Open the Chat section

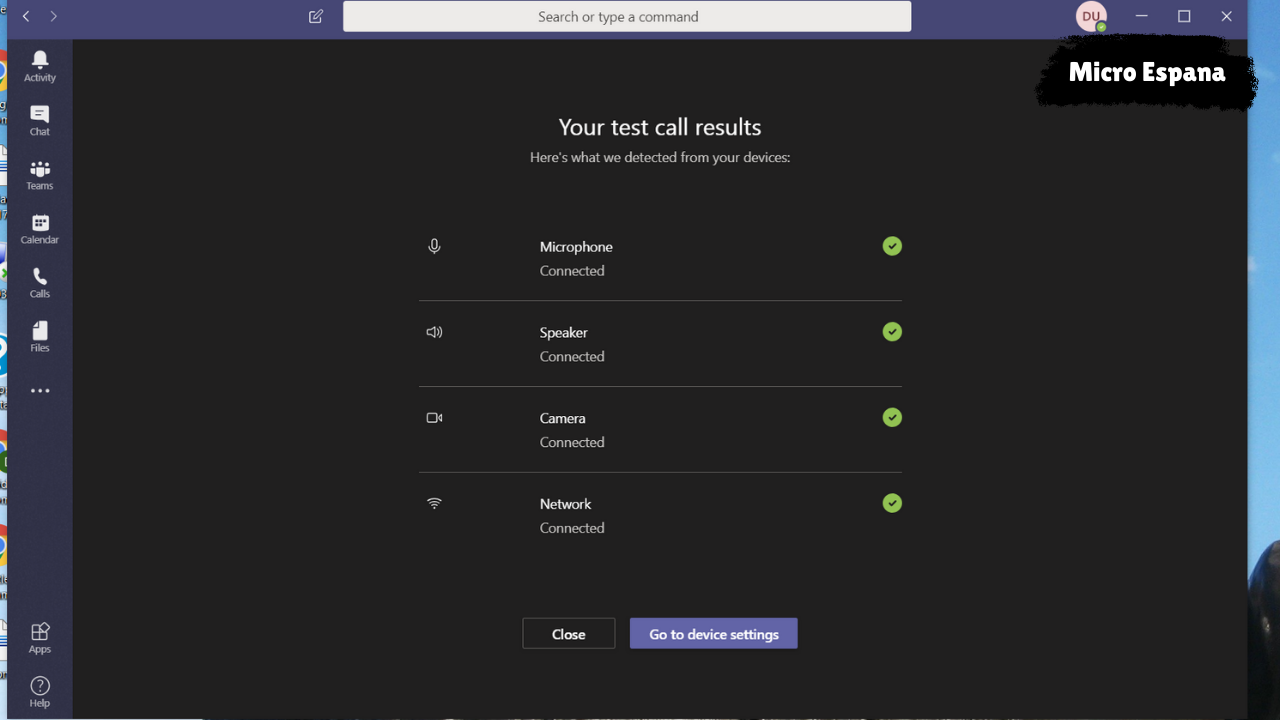coord(40,120)
